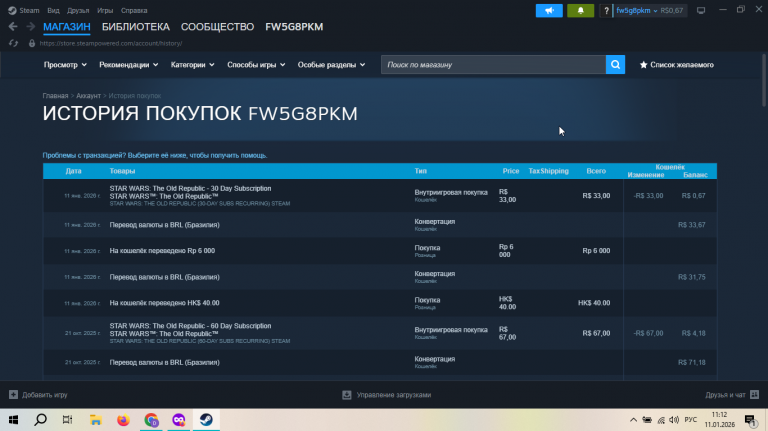Switch to the СООБЩЕСТВО tab

[217, 27]
